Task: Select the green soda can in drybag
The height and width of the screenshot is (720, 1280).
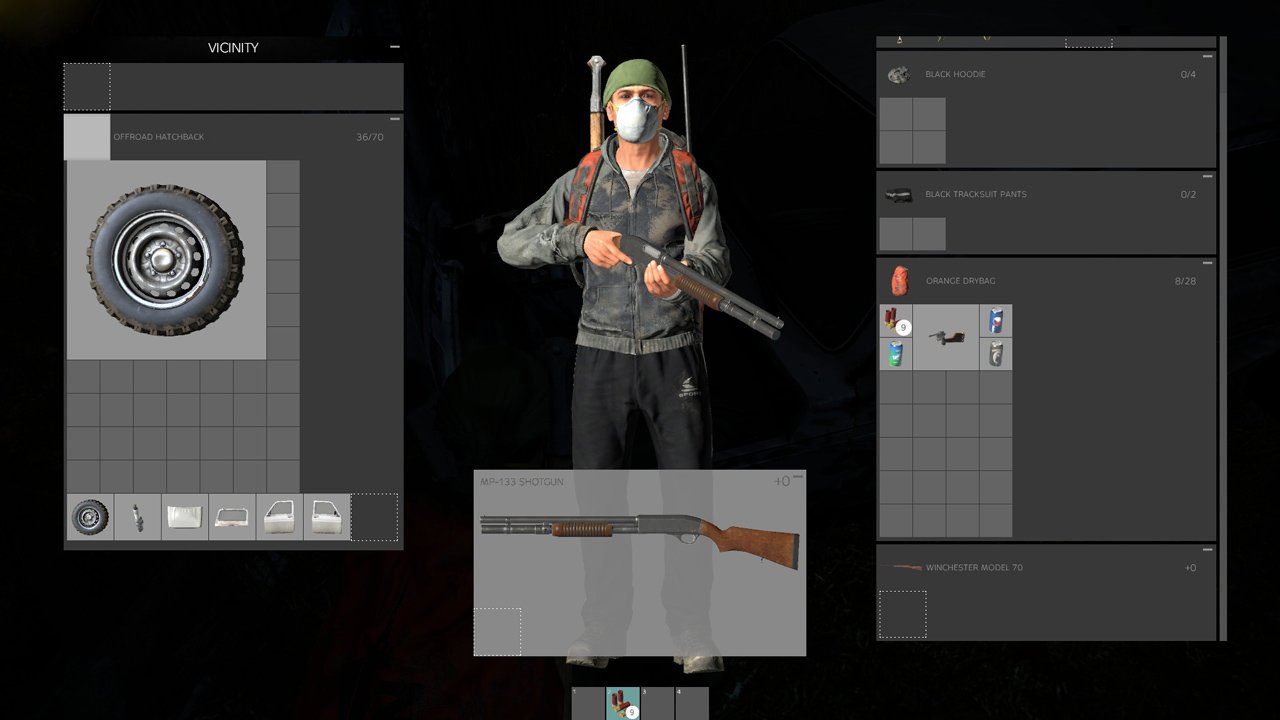Action: click(x=896, y=354)
